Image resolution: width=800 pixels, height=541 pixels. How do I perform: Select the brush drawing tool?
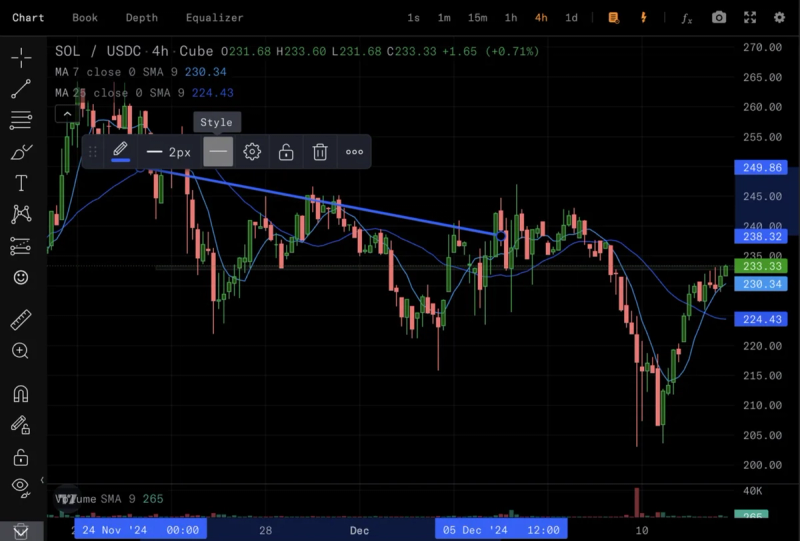tap(21, 152)
